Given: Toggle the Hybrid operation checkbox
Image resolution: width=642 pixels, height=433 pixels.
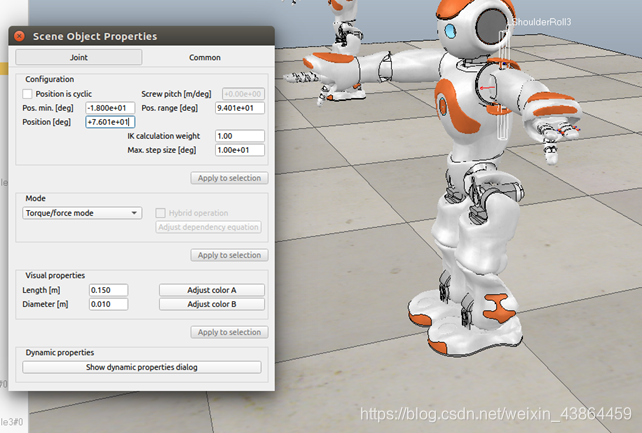Looking at the screenshot, I should click(x=160, y=213).
